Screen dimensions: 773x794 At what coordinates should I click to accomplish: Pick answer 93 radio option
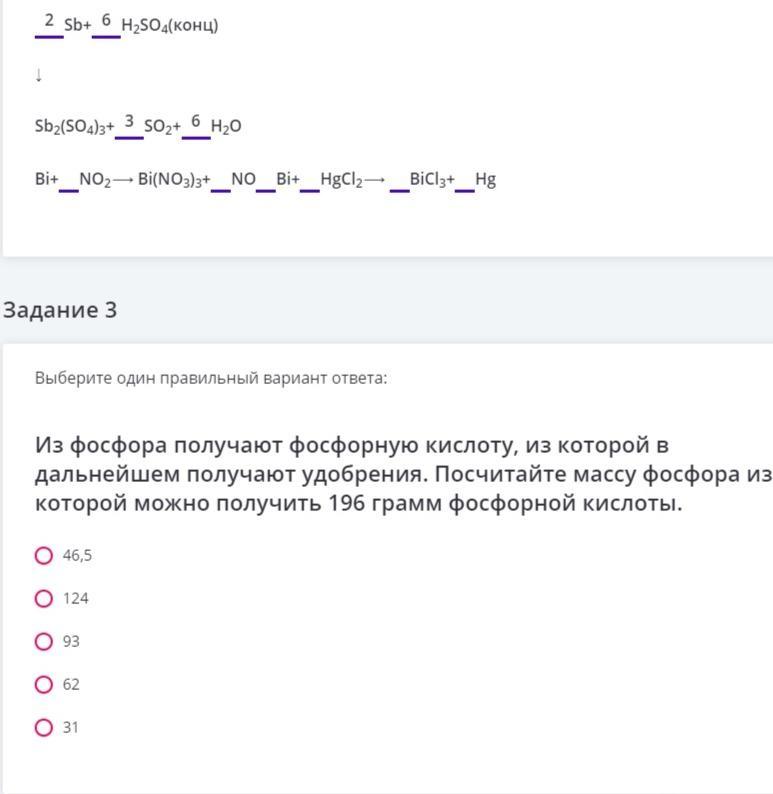44,642
